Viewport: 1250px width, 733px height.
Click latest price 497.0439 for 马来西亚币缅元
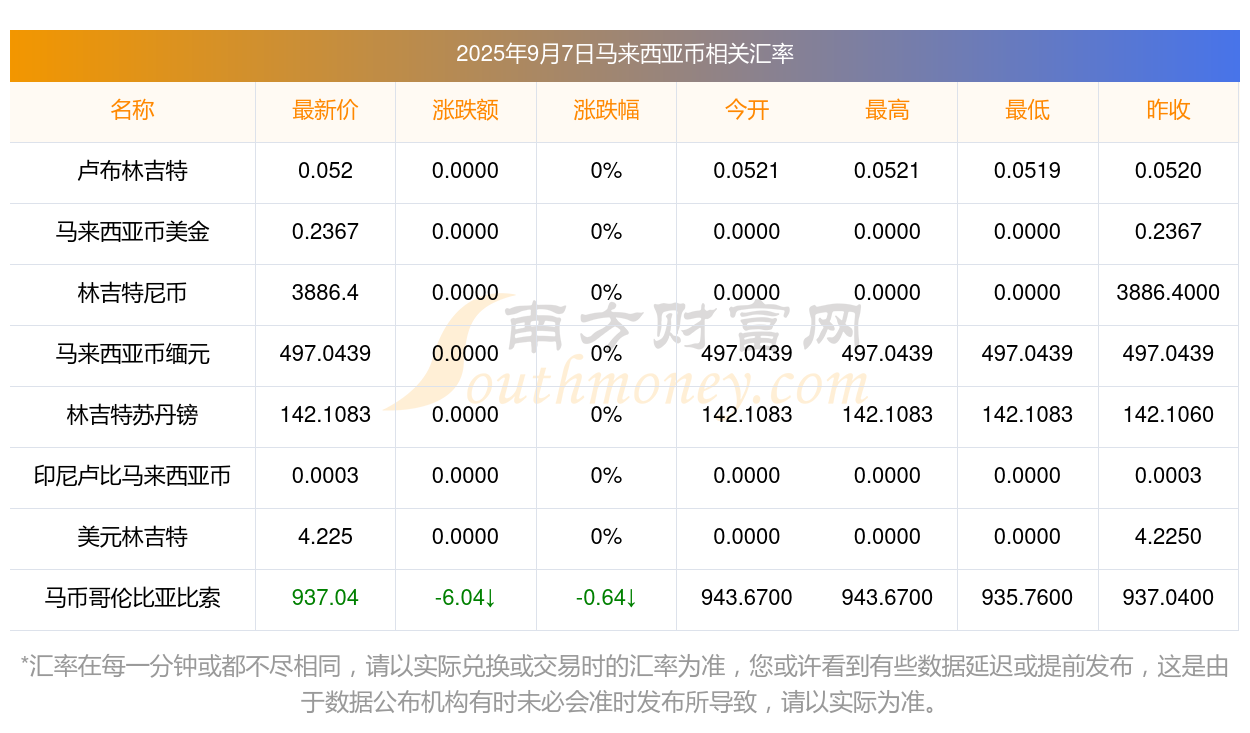tap(325, 354)
